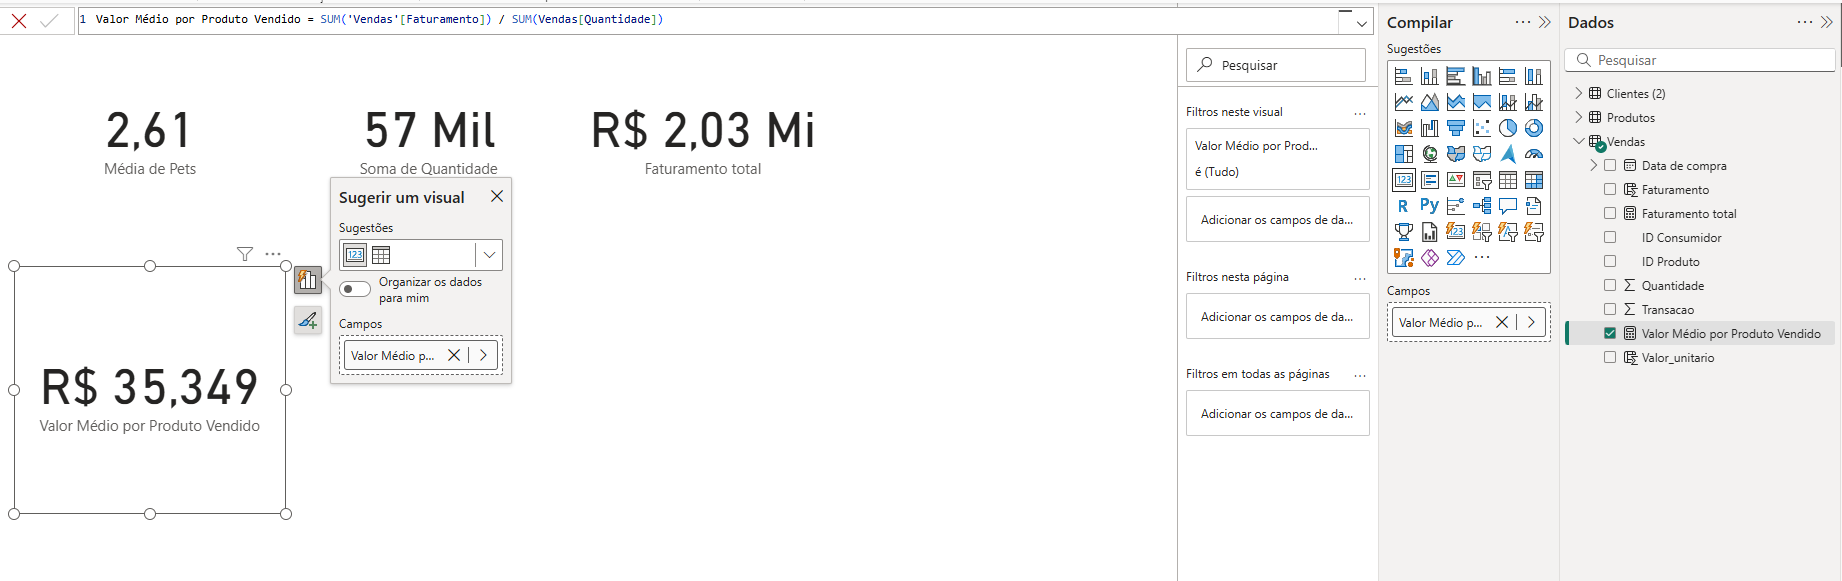The image size is (1842, 581).
Task: Open the Sugestões dropdown in popup
Action: [489, 255]
